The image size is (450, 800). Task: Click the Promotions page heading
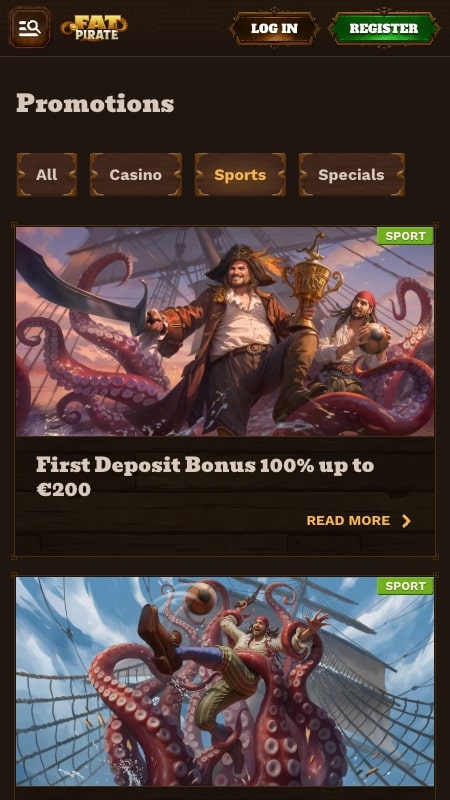click(x=95, y=104)
